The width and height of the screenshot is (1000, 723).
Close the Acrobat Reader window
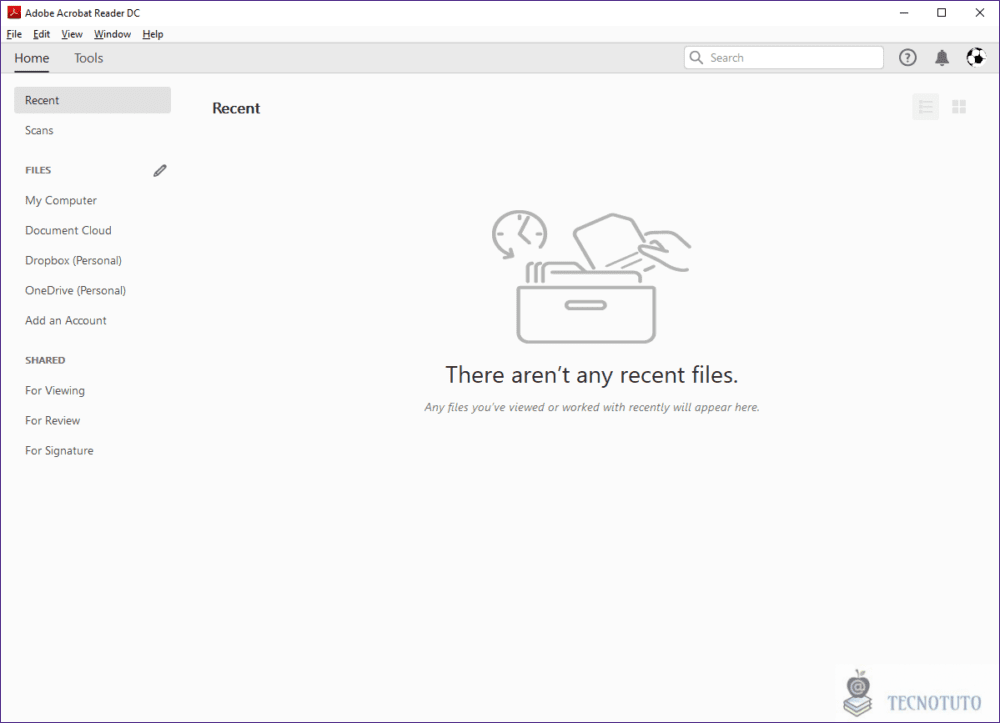click(980, 13)
